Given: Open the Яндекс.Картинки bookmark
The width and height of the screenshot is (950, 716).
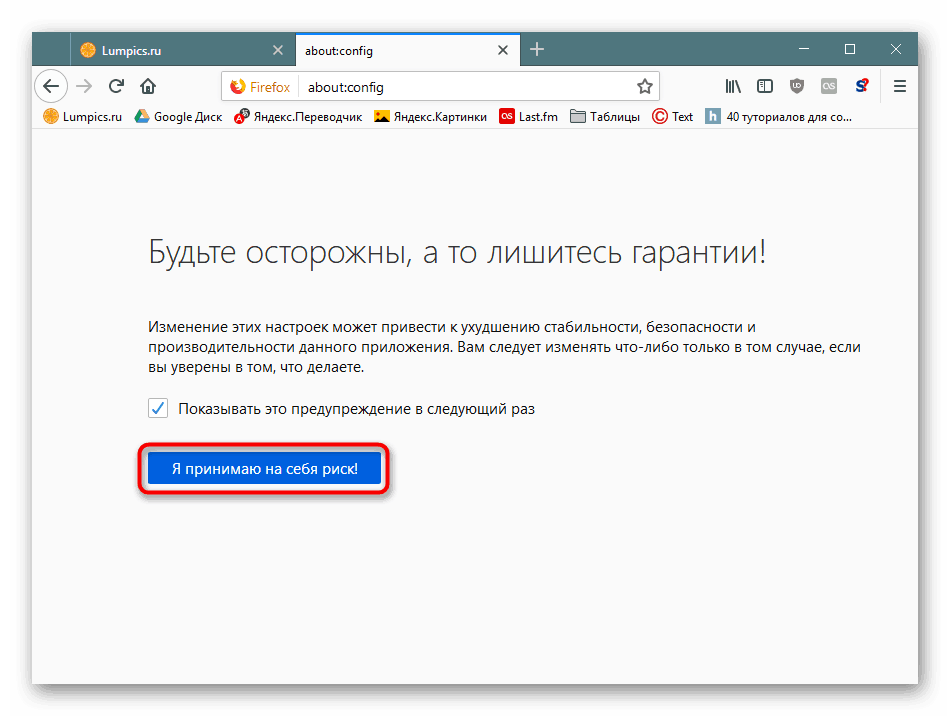Looking at the screenshot, I should 430,117.
